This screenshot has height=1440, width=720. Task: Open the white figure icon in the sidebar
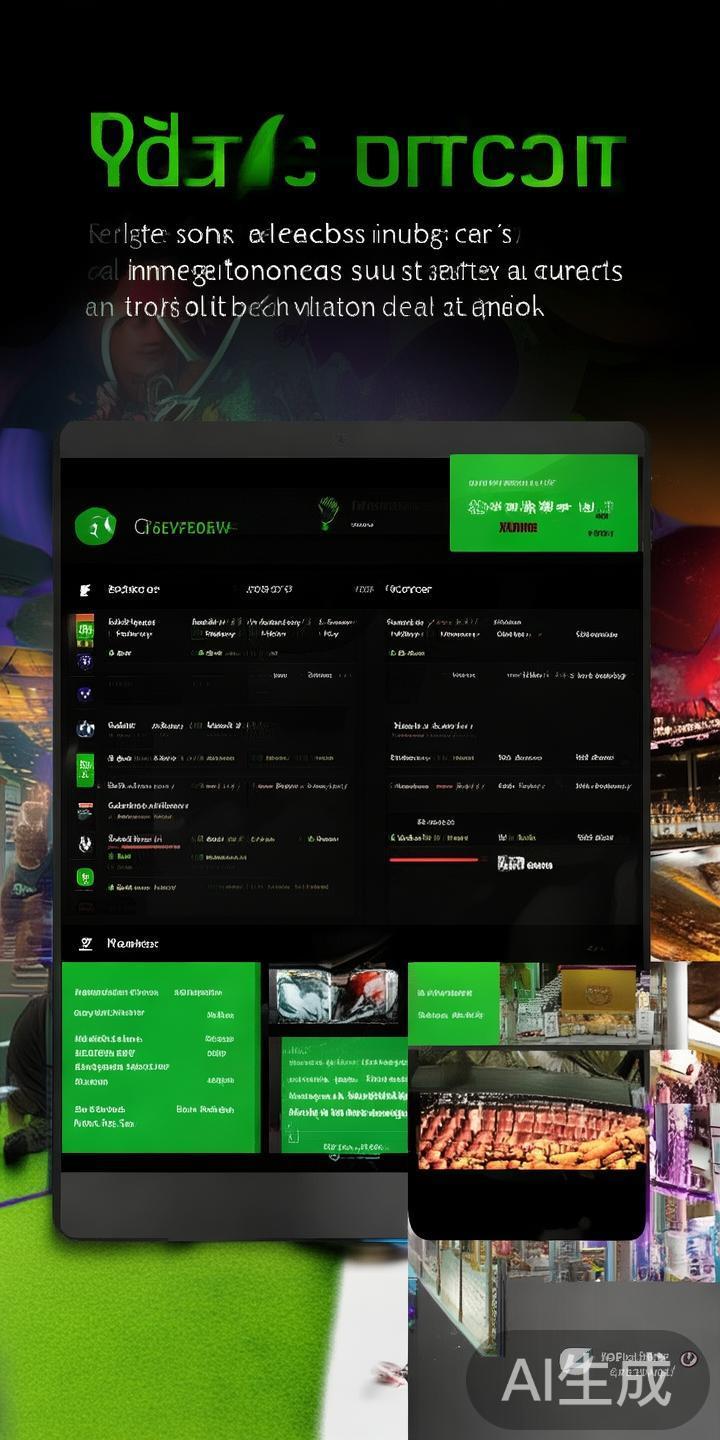[85, 843]
